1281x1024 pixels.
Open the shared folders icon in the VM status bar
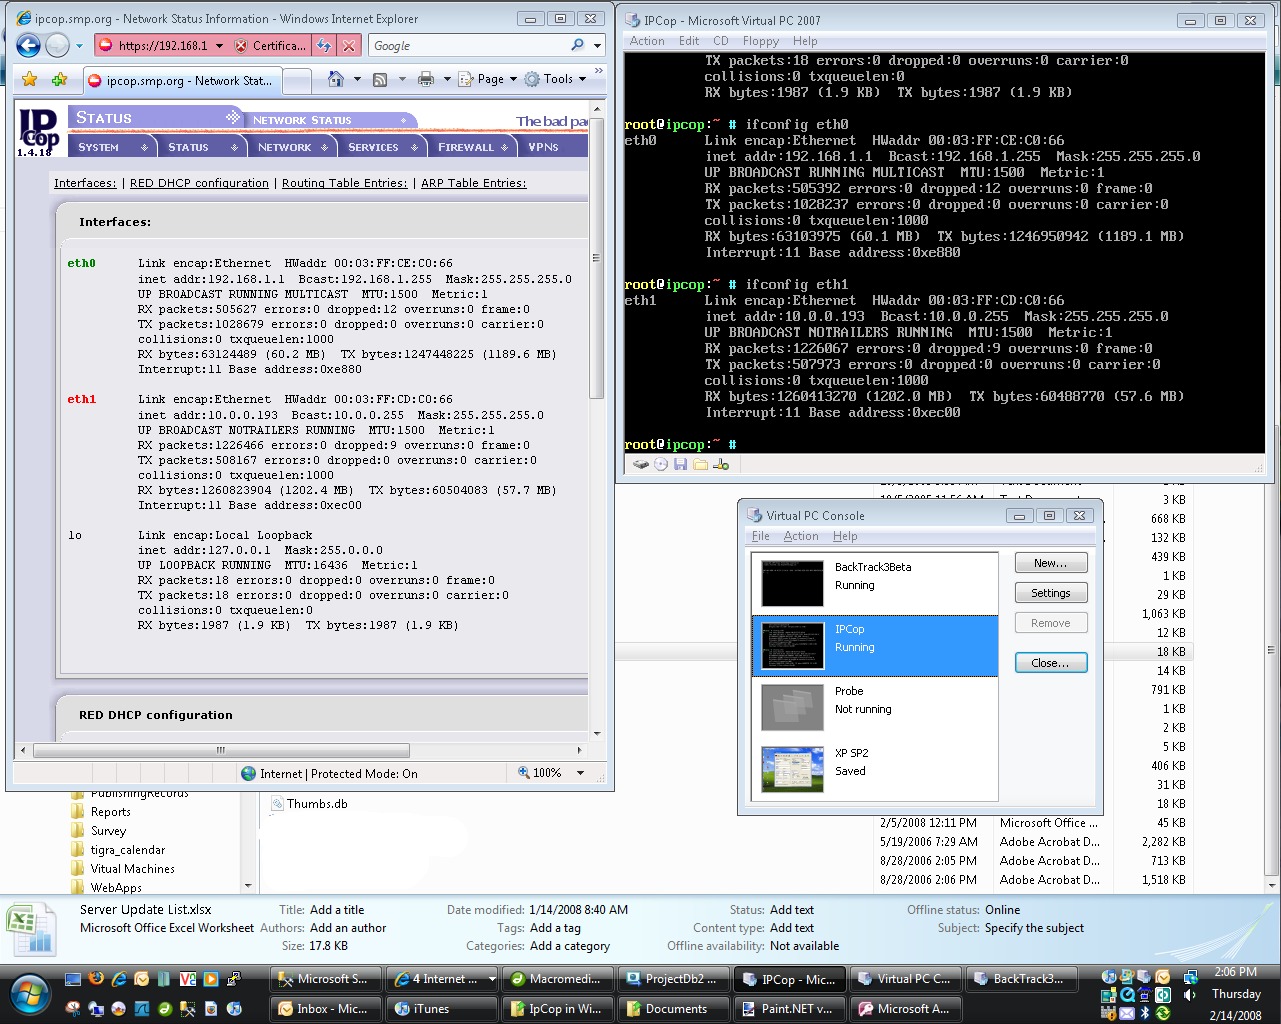(699, 463)
